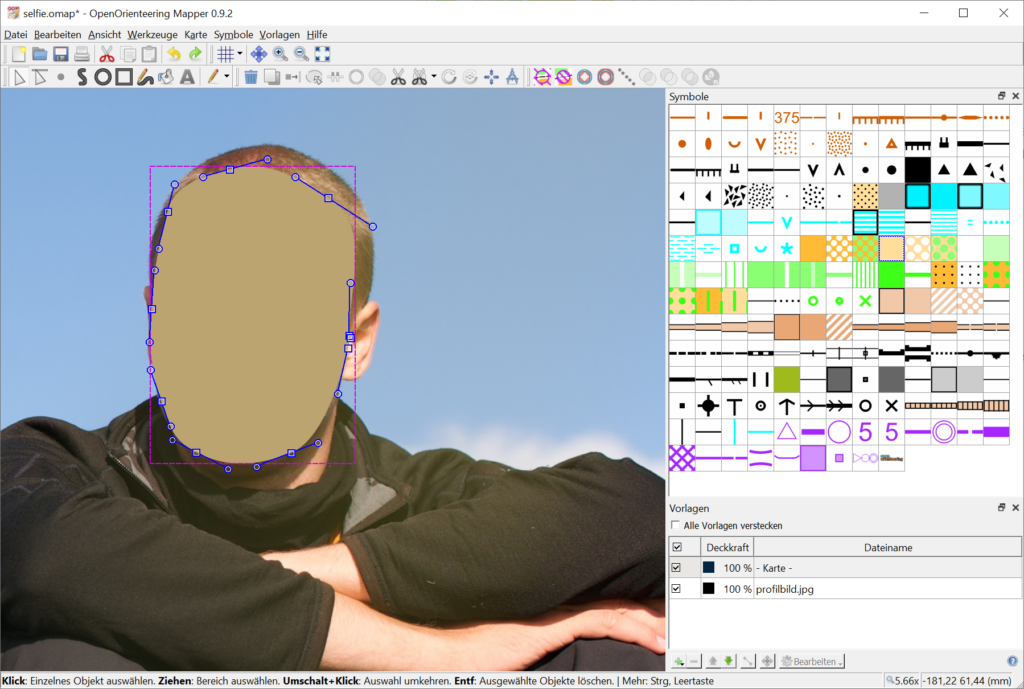
Task: Open the add template dropdown with green plus
Action: pos(678,661)
